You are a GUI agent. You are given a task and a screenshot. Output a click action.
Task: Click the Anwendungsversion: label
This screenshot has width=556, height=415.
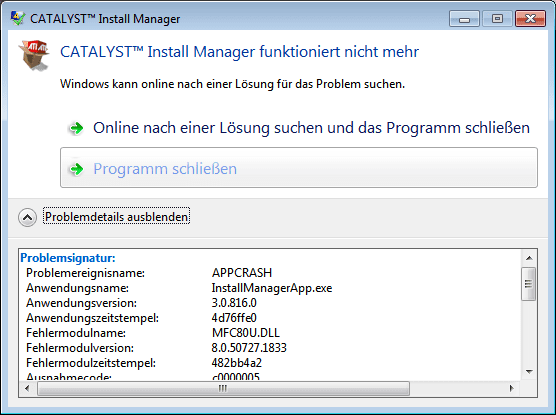coord(82,303)
